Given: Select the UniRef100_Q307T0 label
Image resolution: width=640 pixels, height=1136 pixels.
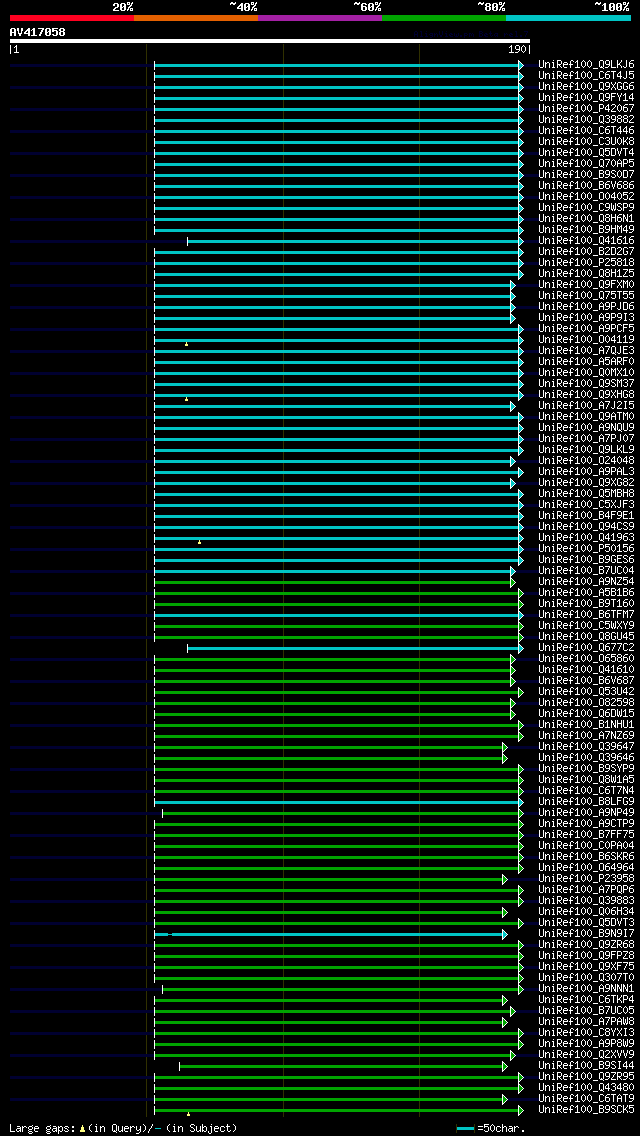Looking at the screenshot, I should (586, 978).
